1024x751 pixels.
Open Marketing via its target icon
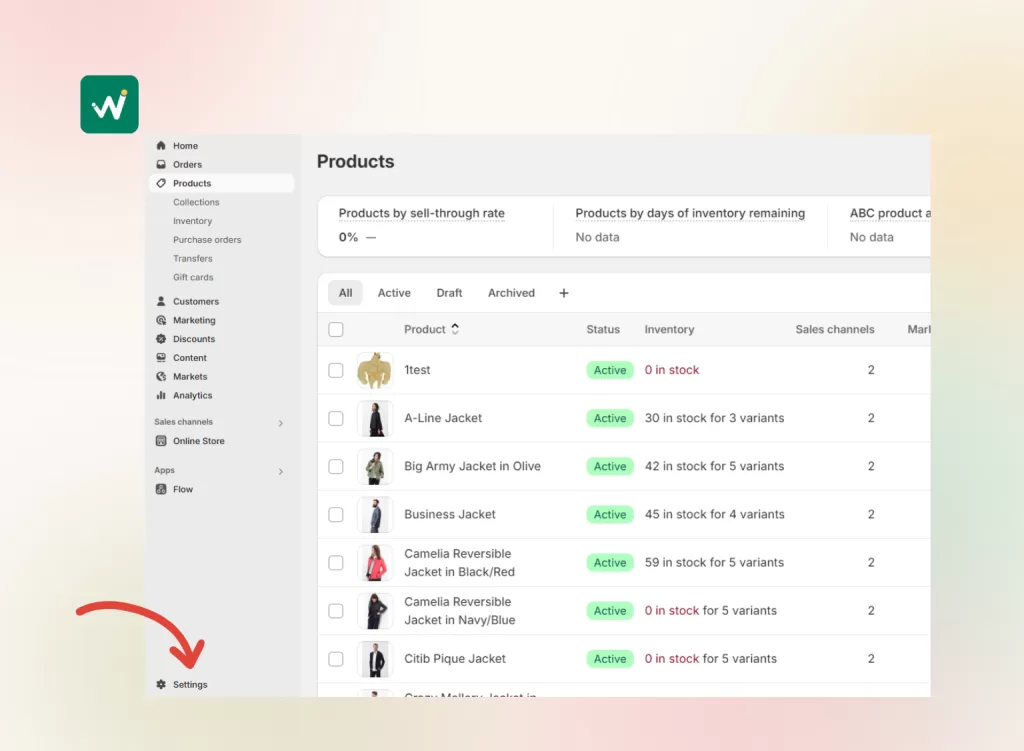click(161, 320)
